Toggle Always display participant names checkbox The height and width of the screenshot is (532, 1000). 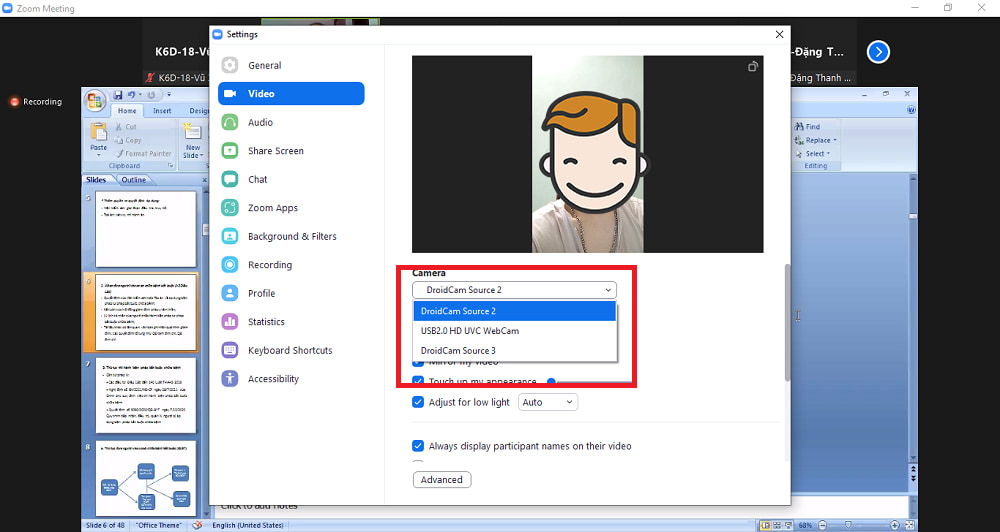tap(418, 446)
